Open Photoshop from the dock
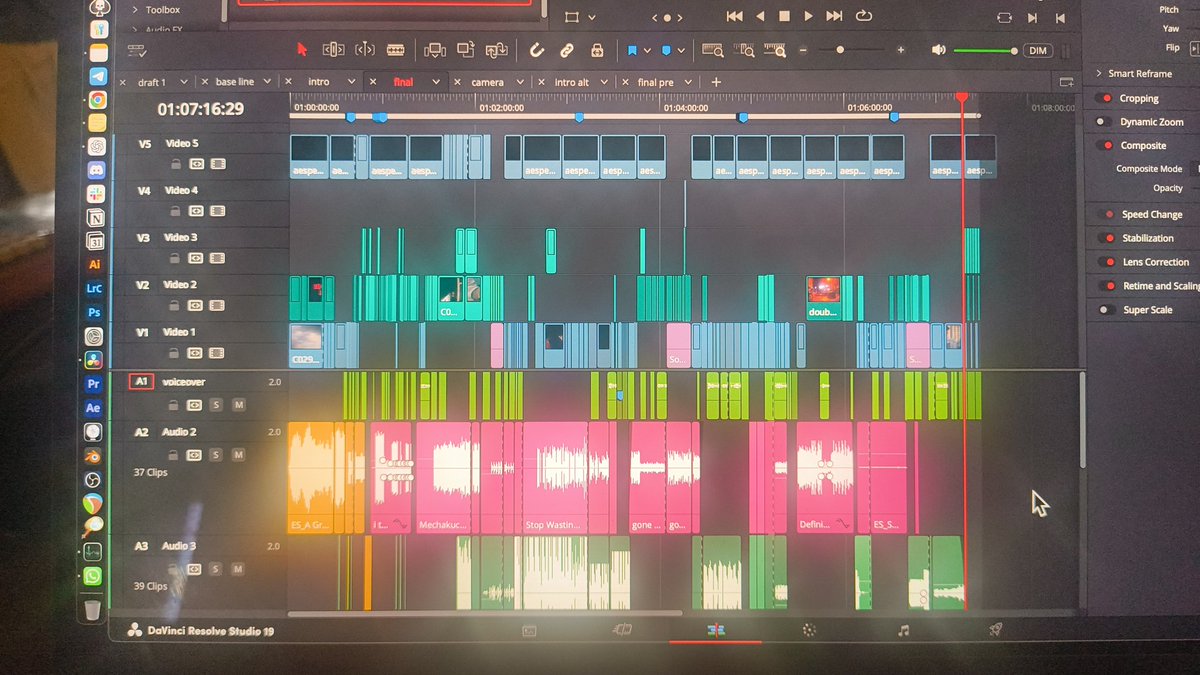The width and height of the screenshot is (1200, 675). coord(94,312)
